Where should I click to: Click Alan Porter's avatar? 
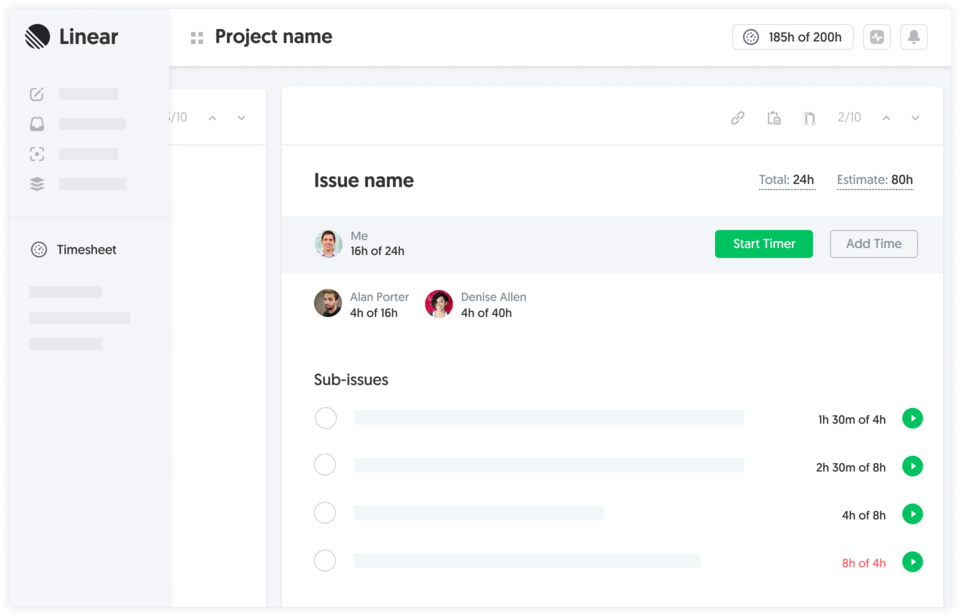tap(328, 303)
